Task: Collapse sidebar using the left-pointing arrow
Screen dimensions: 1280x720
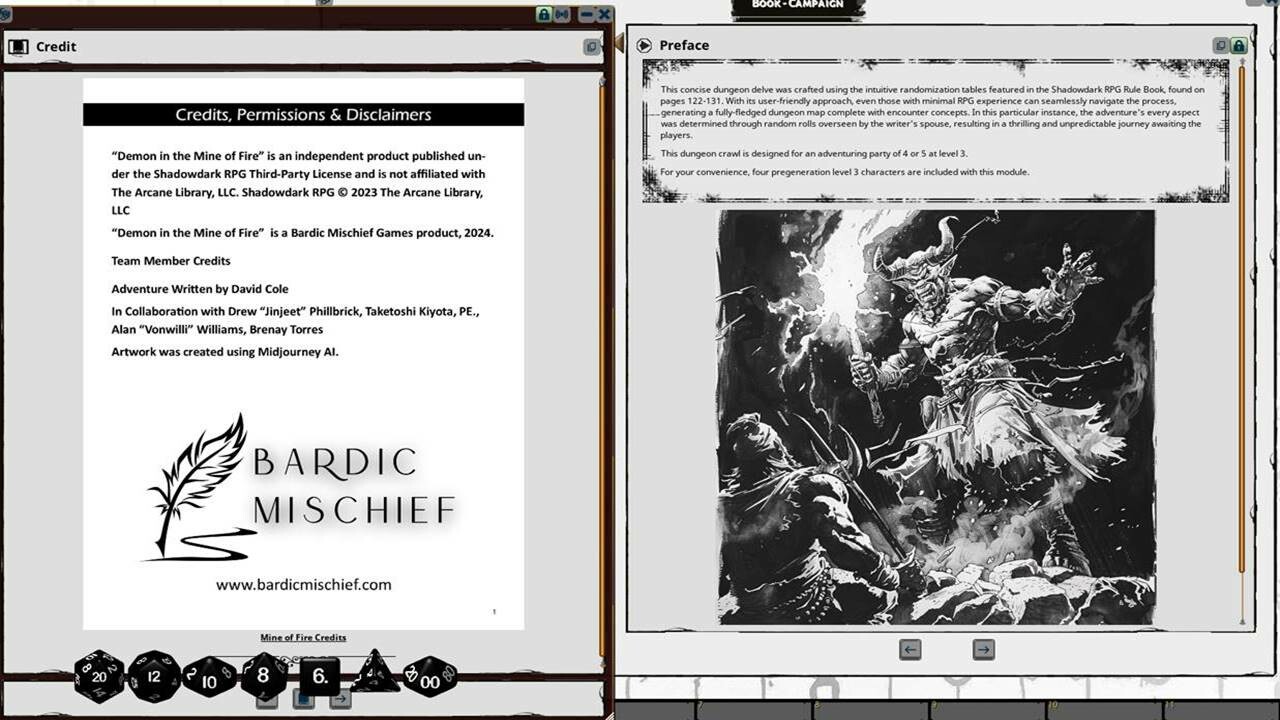Action: pyautogui.click(x=618, y=43)
